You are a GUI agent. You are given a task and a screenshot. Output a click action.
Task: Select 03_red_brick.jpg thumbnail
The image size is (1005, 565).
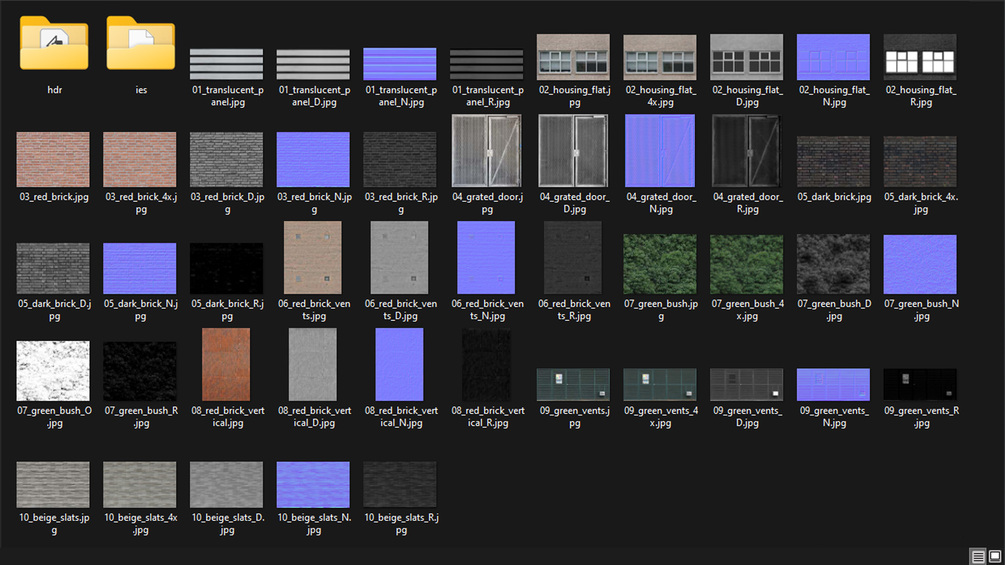[x=53, y=160]
